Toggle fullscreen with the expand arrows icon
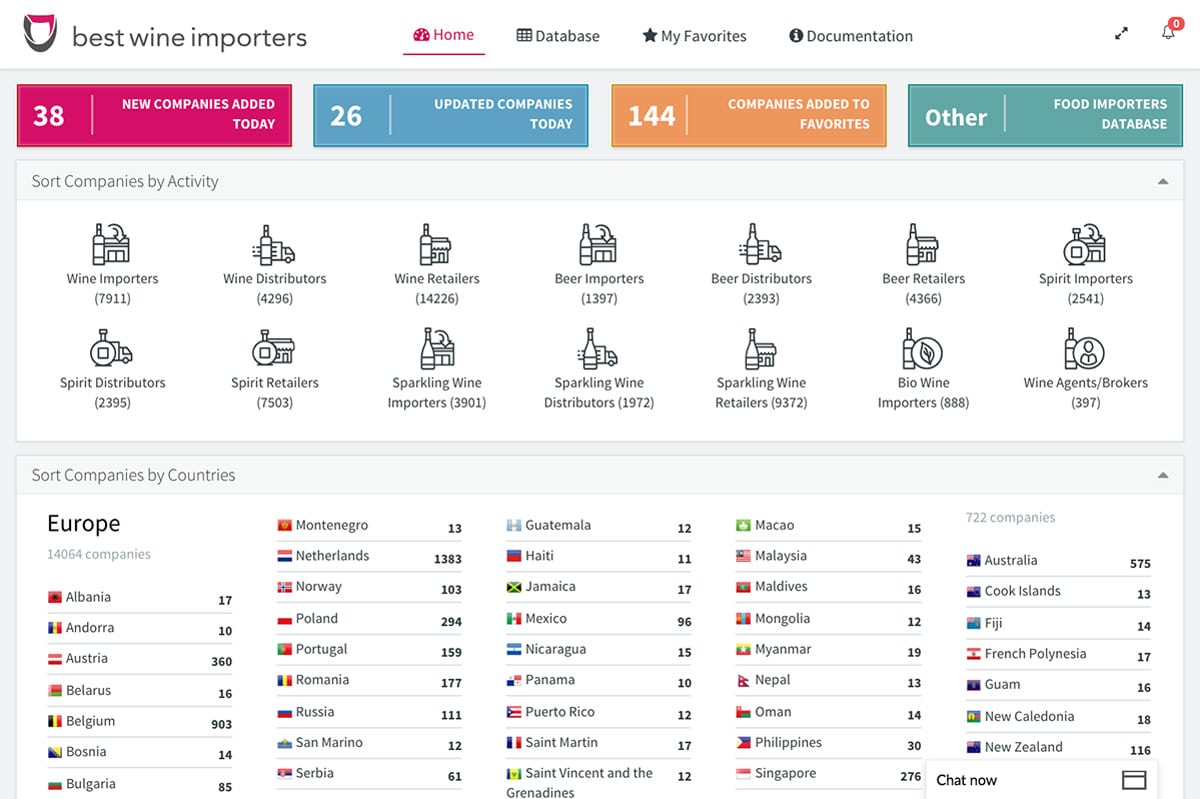 1121,34
